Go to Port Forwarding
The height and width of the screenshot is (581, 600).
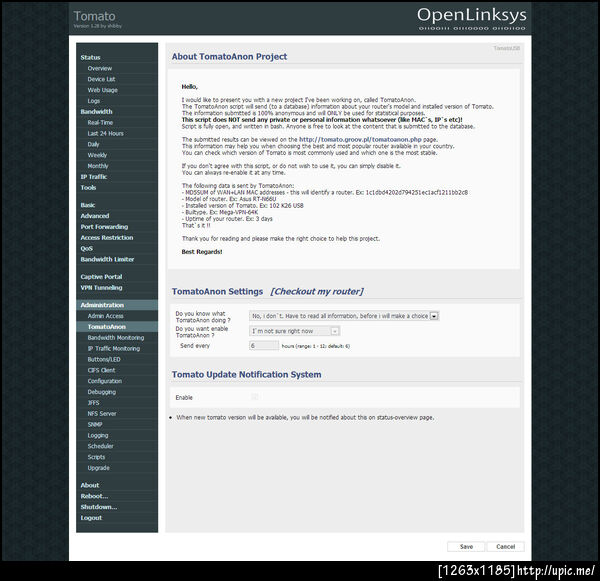104,227
